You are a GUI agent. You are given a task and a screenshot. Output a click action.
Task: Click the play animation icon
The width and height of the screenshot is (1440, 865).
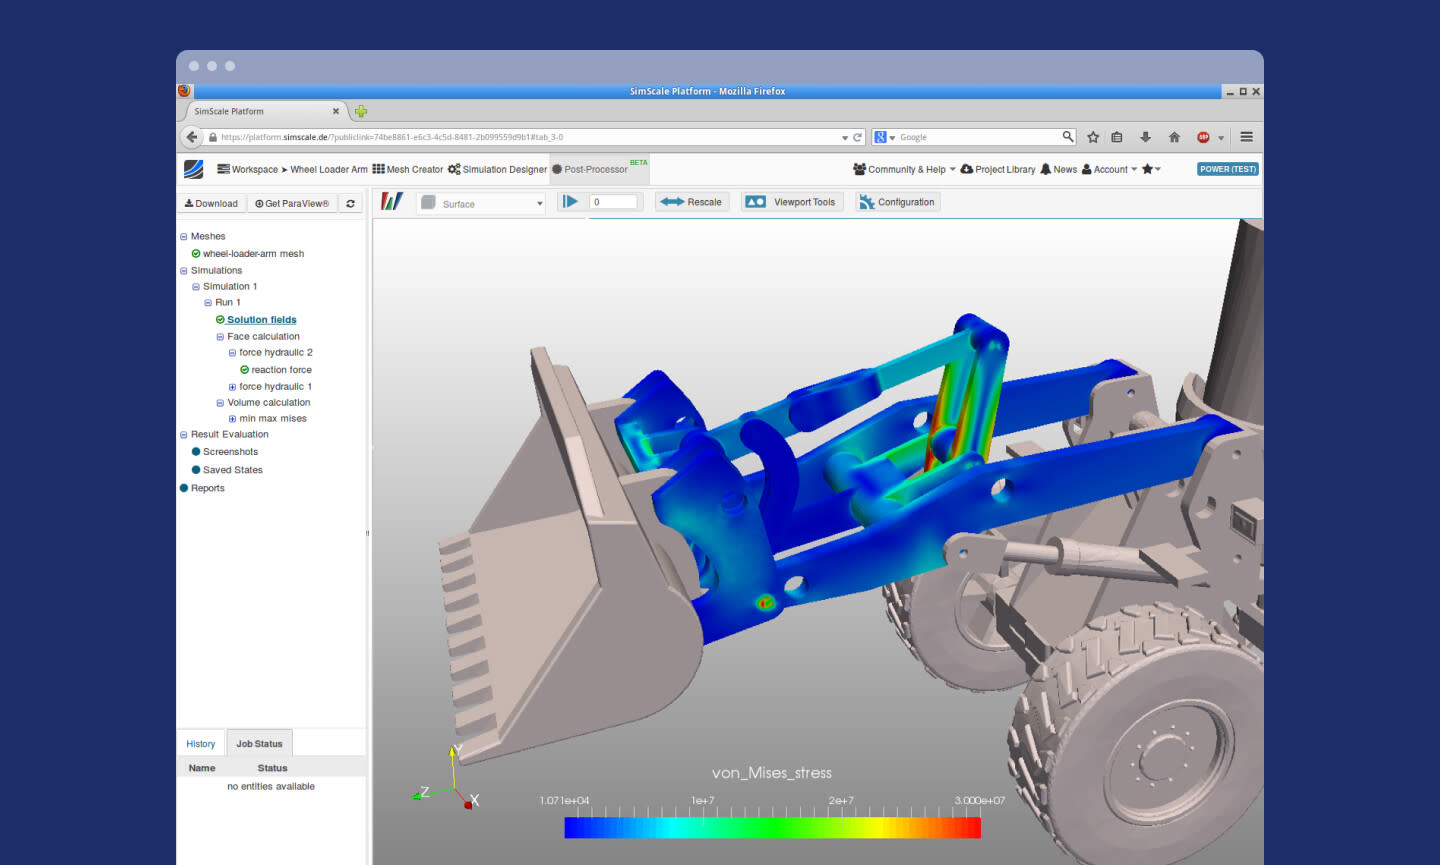point(570,202)
